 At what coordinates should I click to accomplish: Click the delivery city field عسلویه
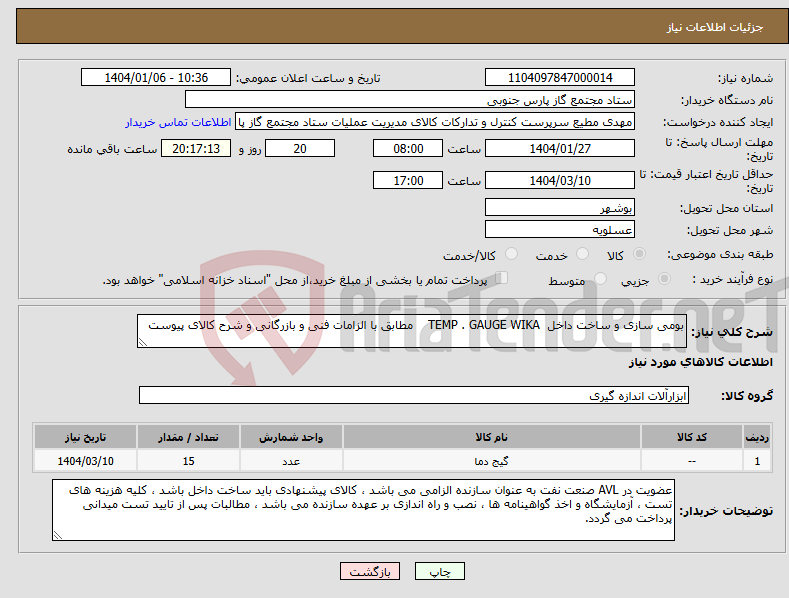click(x=560, y=230)
